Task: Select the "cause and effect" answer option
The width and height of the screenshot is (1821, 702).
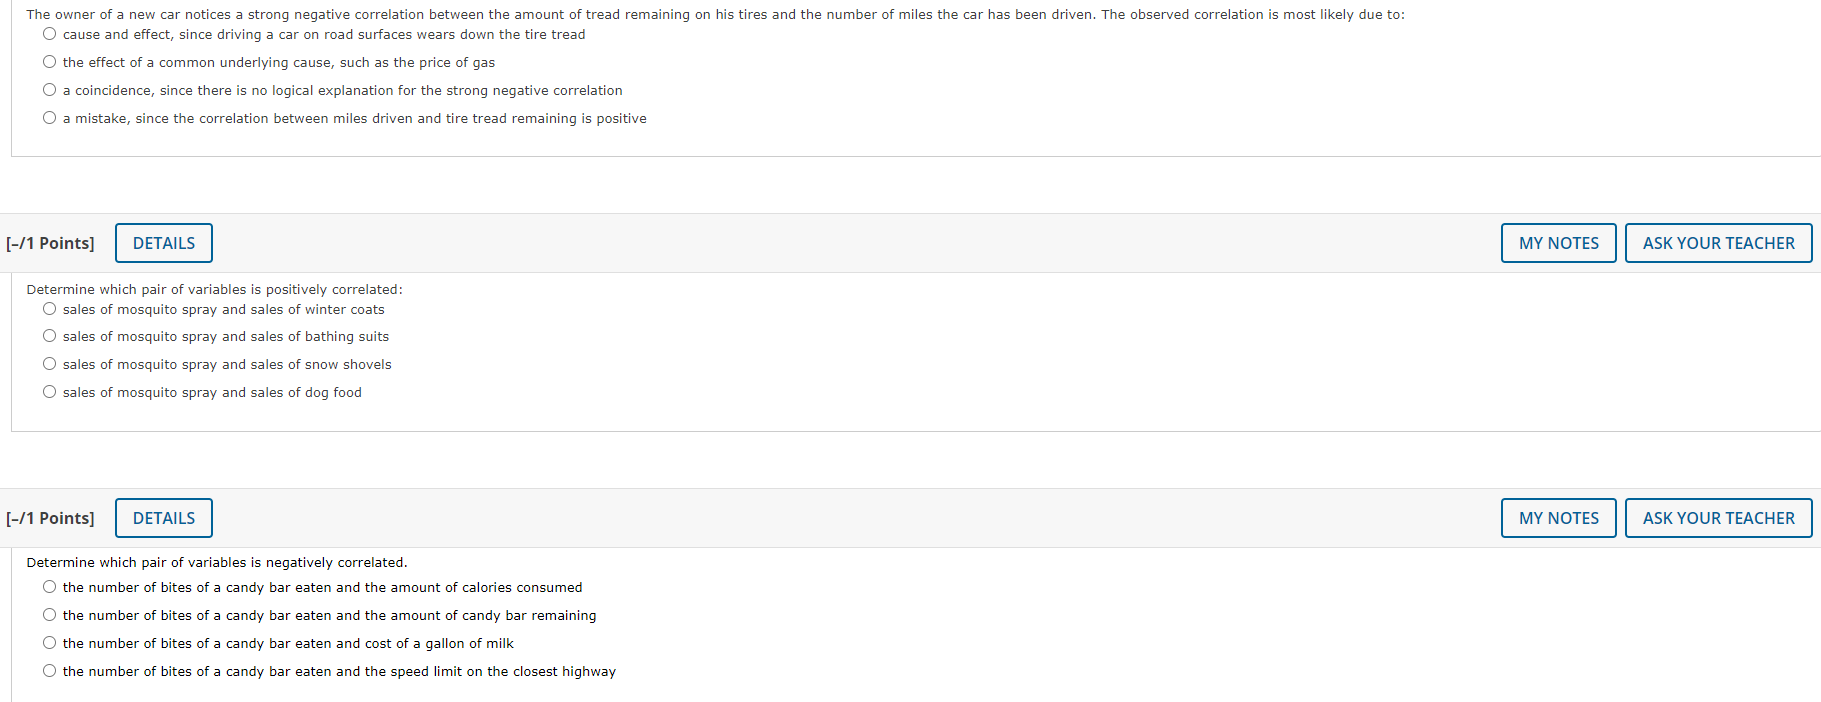Action: point(49,33)
